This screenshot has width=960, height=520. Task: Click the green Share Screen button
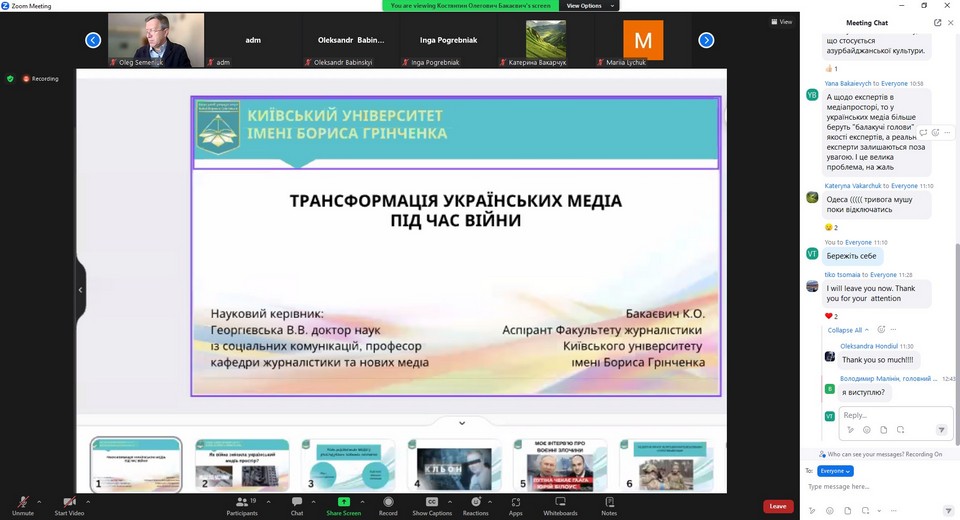coord(343,503)
